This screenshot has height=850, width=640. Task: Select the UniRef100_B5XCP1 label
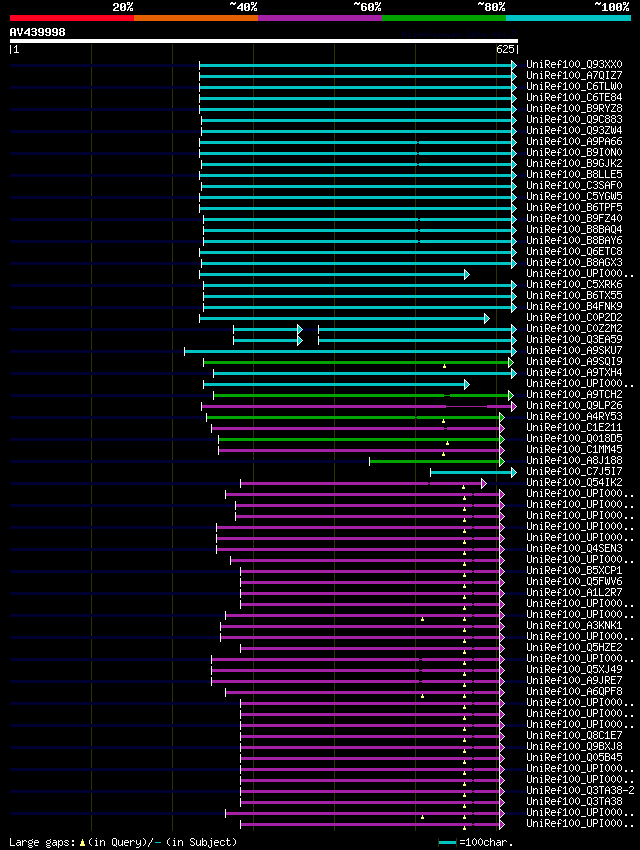574,571
